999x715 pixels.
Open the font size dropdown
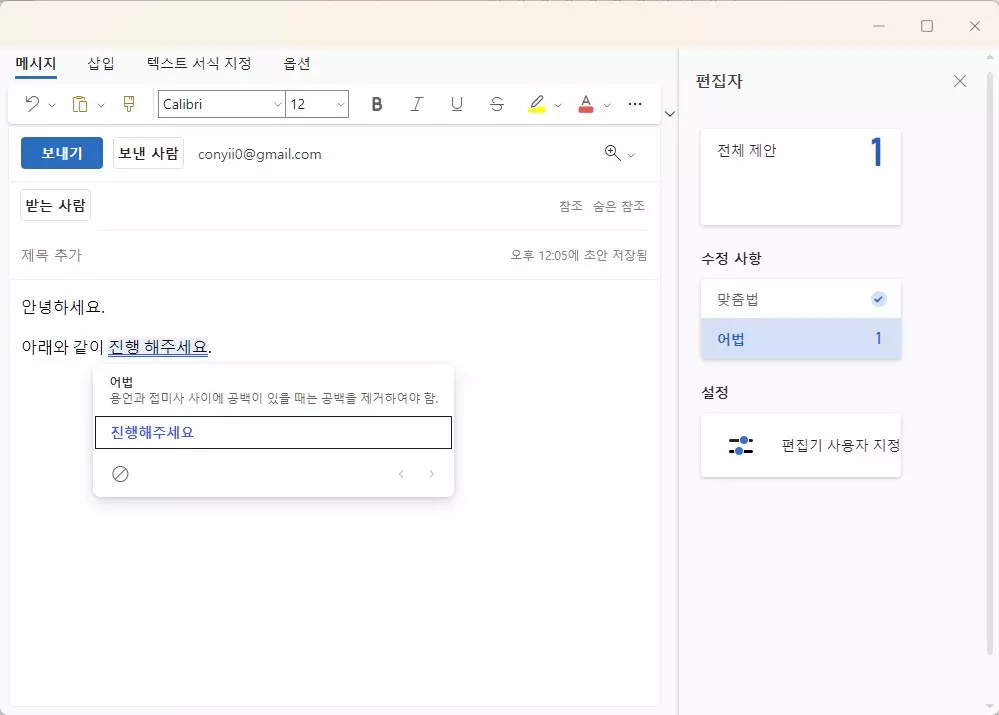click(x=317, y=103)
